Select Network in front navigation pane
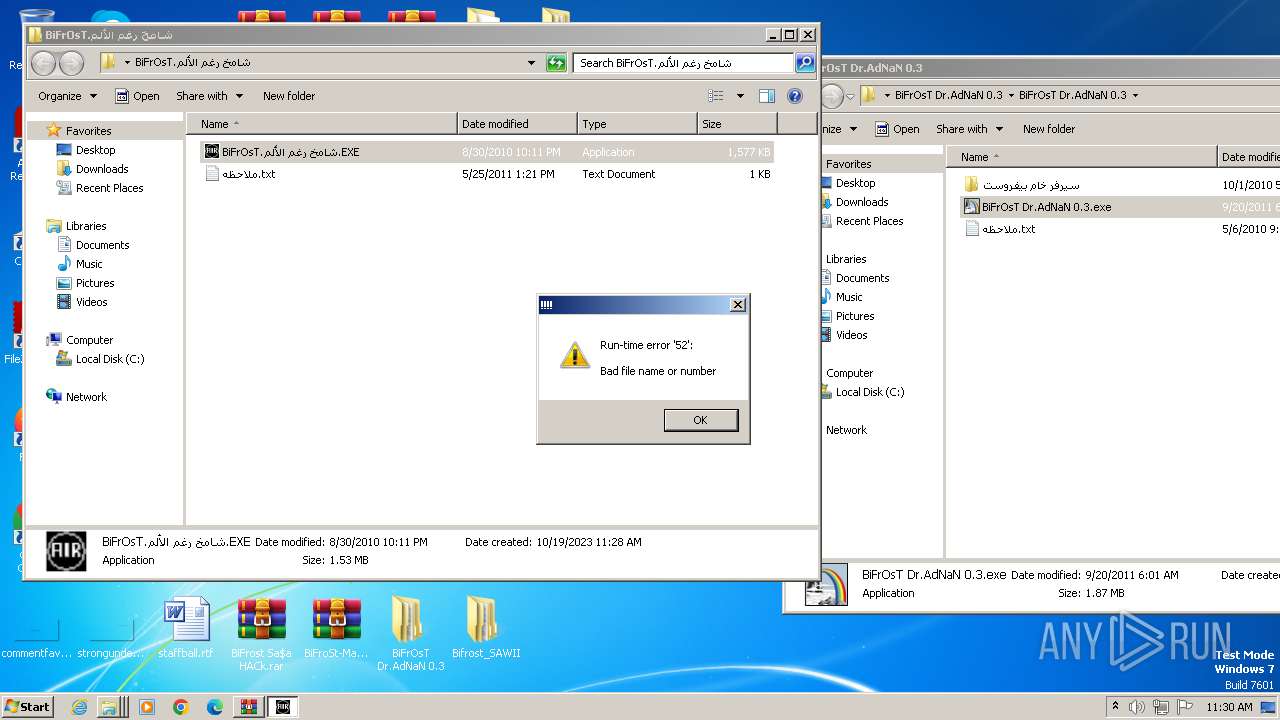Viewport: 1280px width, 720px height. click(x=86, y=397)
